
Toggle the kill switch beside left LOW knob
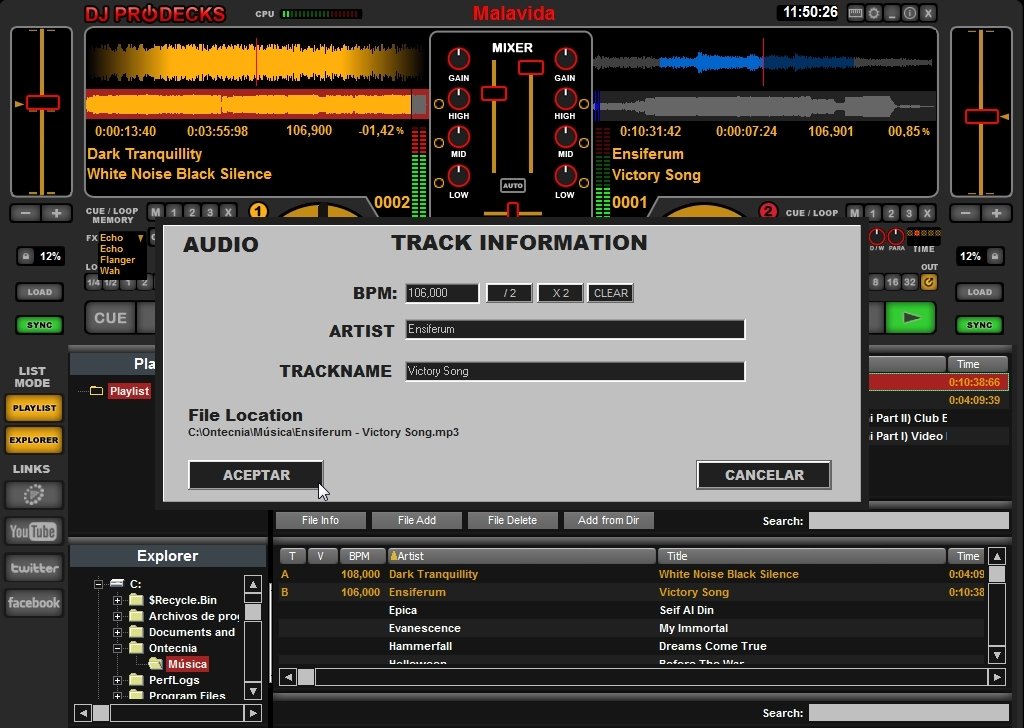pos(439,183)
